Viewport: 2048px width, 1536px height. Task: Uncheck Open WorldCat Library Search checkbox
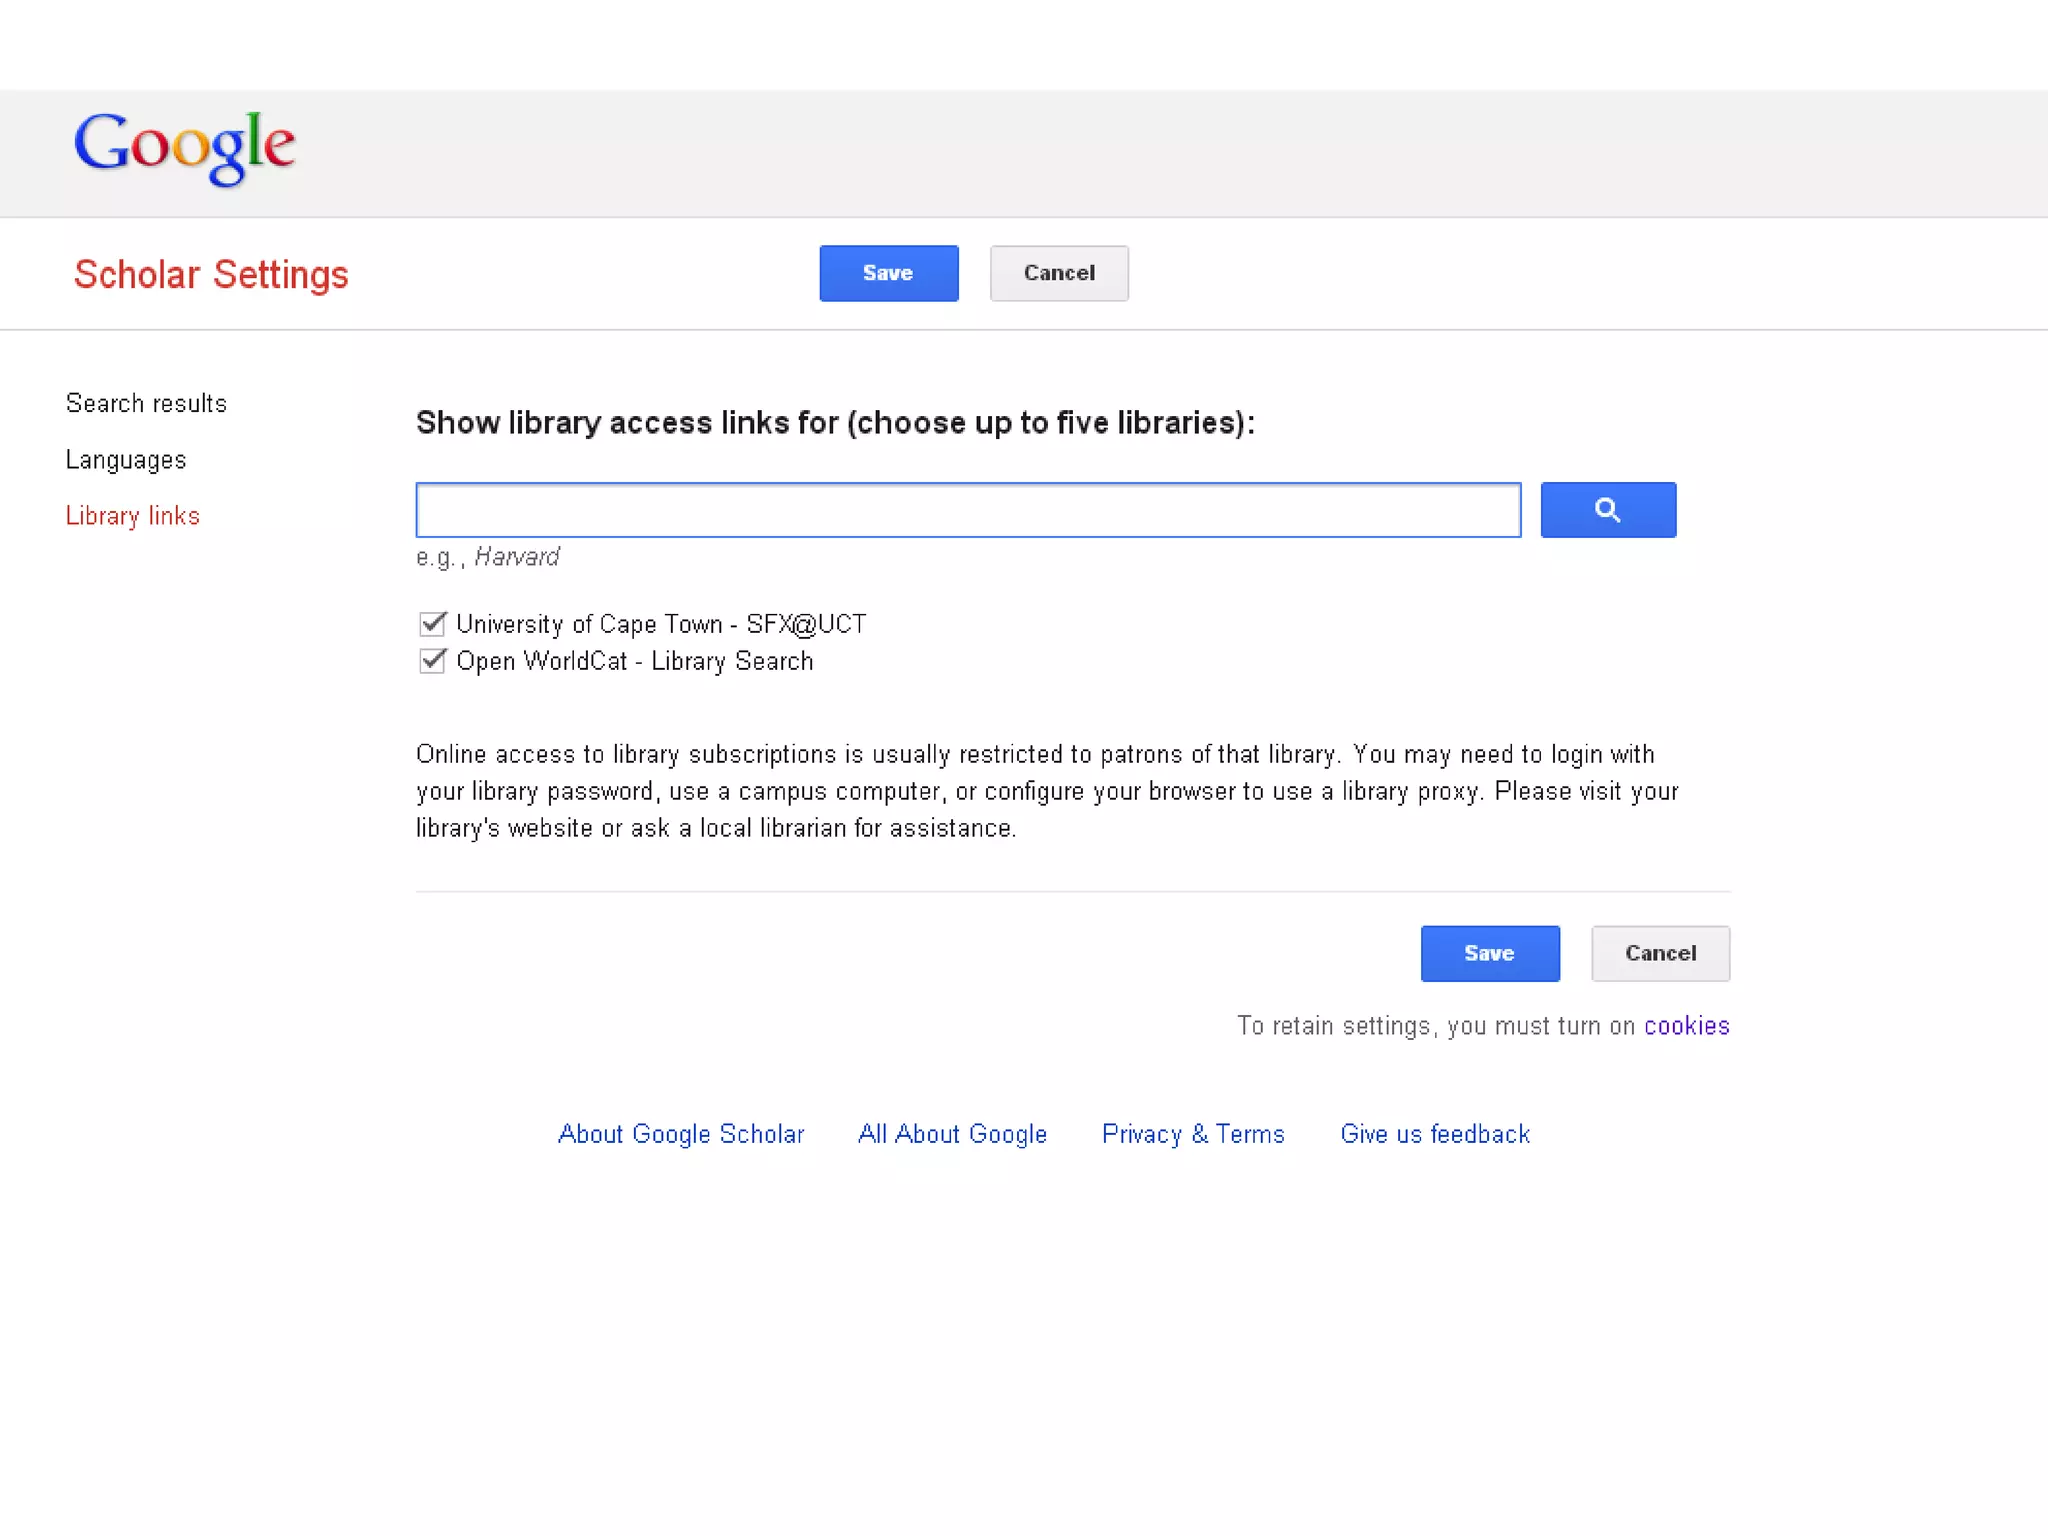click(432, 661)
